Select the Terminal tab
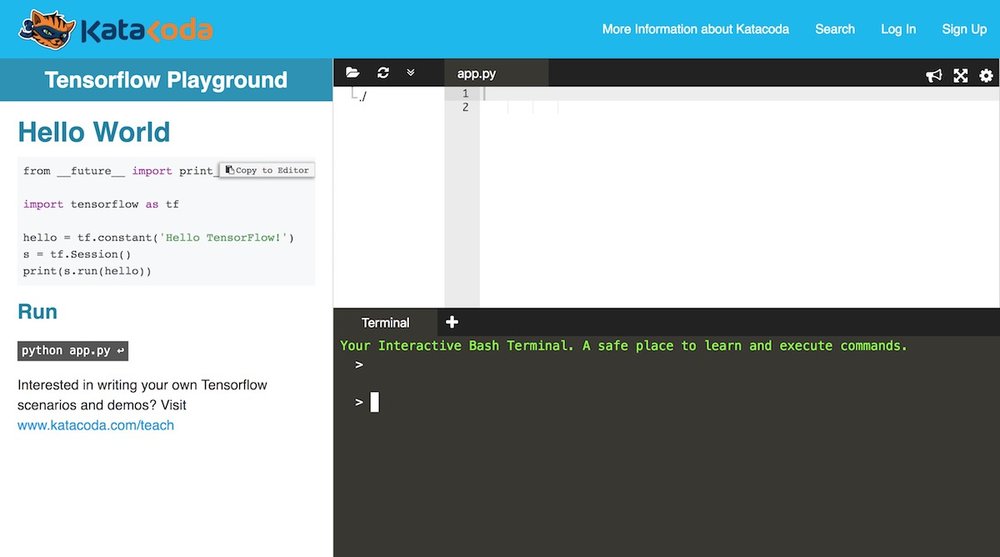The width and height of the screenshot is (1000, 557). 385,323
